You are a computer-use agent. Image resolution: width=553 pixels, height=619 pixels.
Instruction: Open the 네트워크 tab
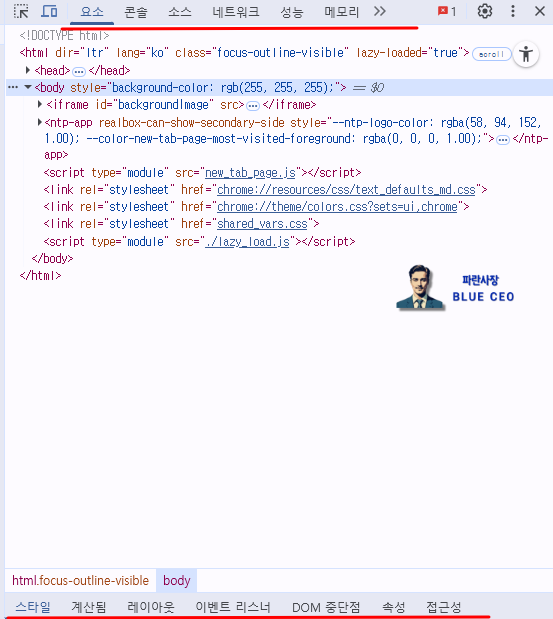[236, 12]
